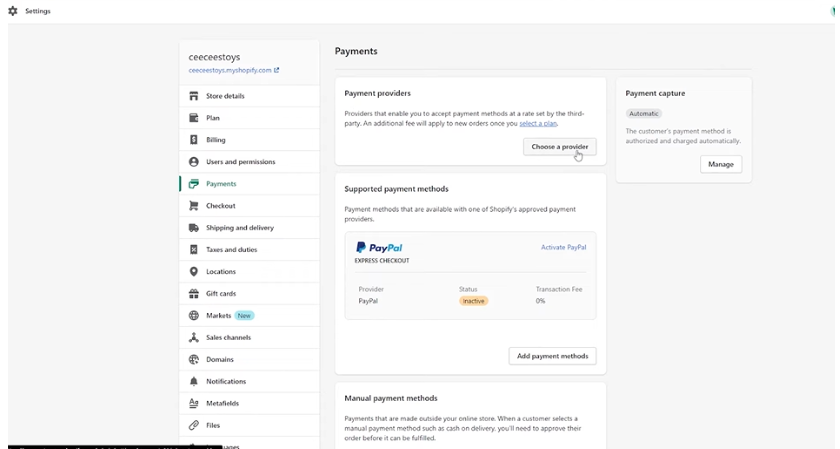
Task: Click Supported payment methods heading
Action: pyautogui.click(x=396, y=189)
